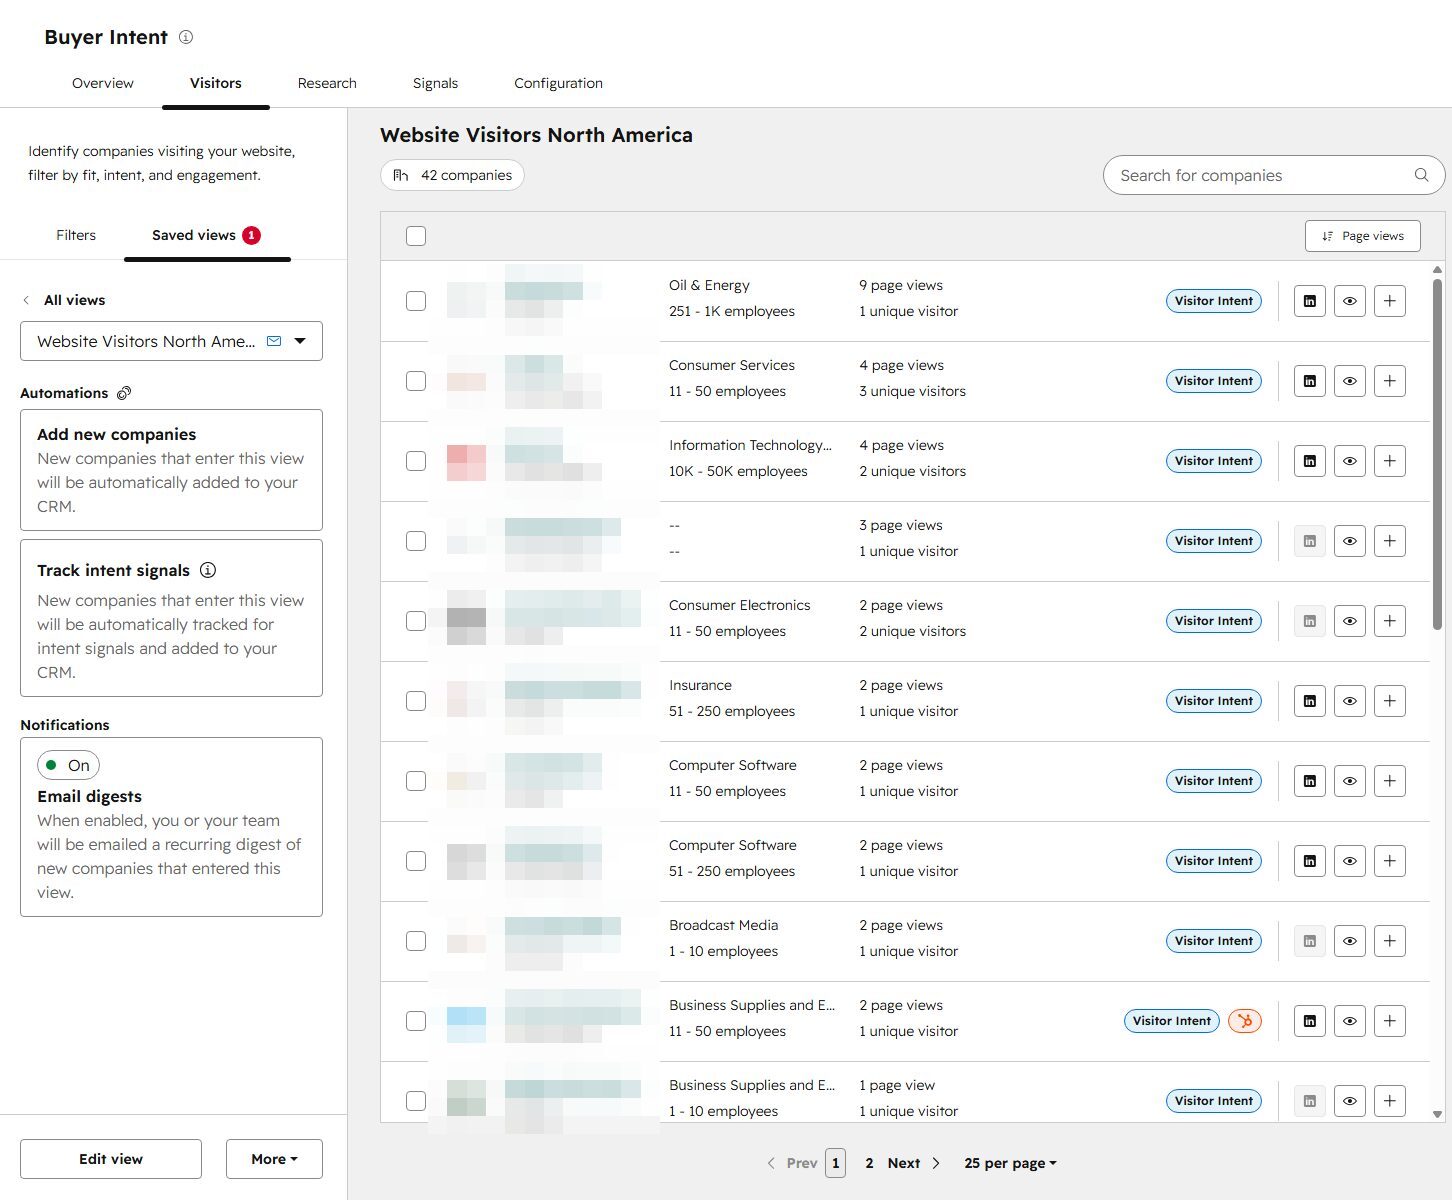Viewport: 1452px width, 1200px height.
Task: Open LinkedIn icon for Oil & Energy row
Action: click(1310, 301)
